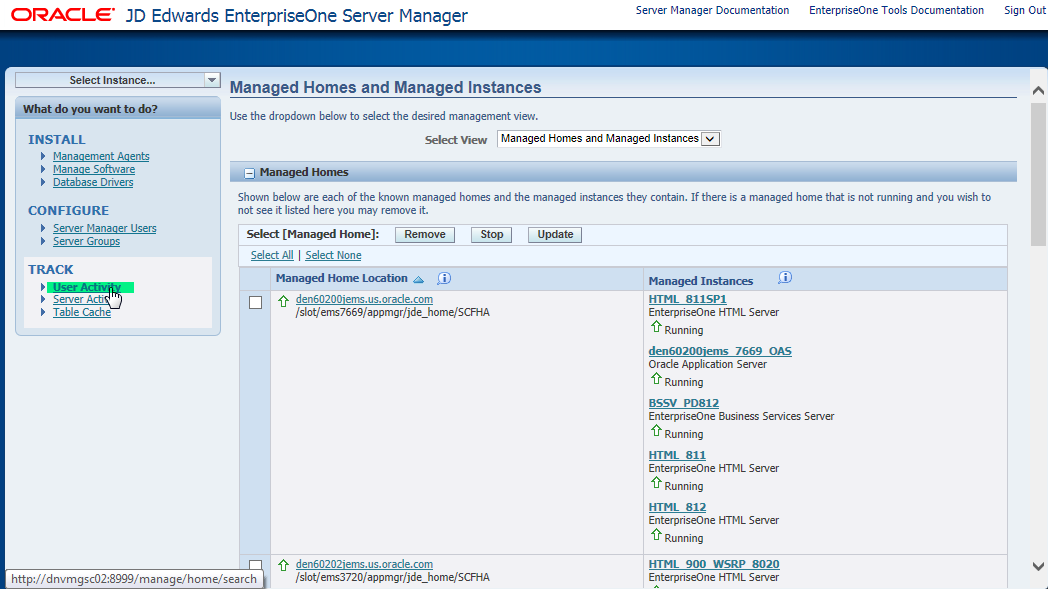Open Manage Software link
The width and height of the screenshot is (1048, 589).
(x=94, y=169)
